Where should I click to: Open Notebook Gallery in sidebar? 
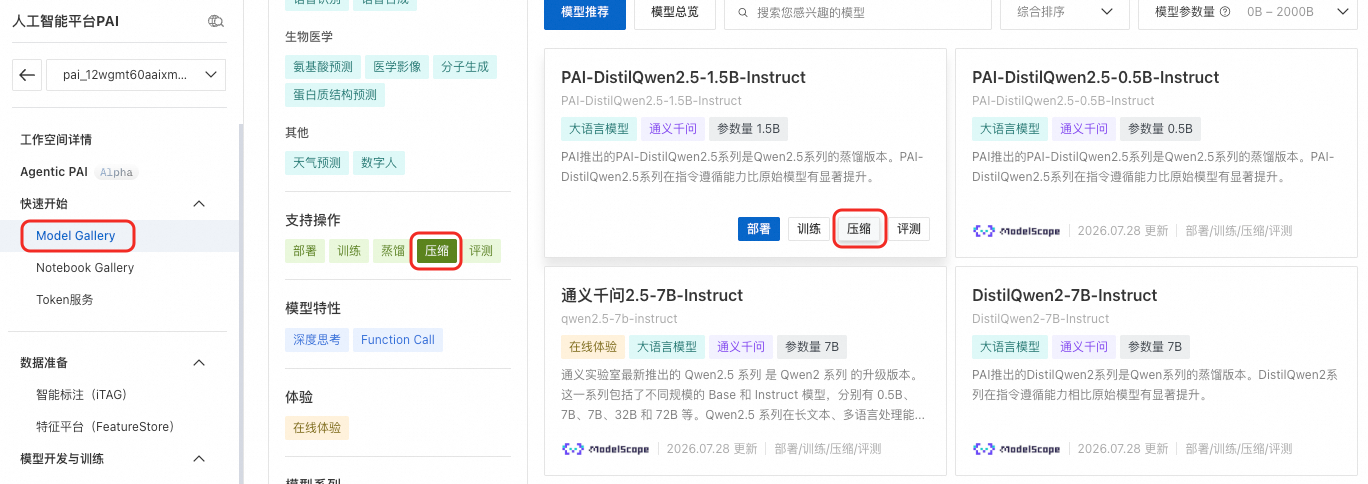85,268
